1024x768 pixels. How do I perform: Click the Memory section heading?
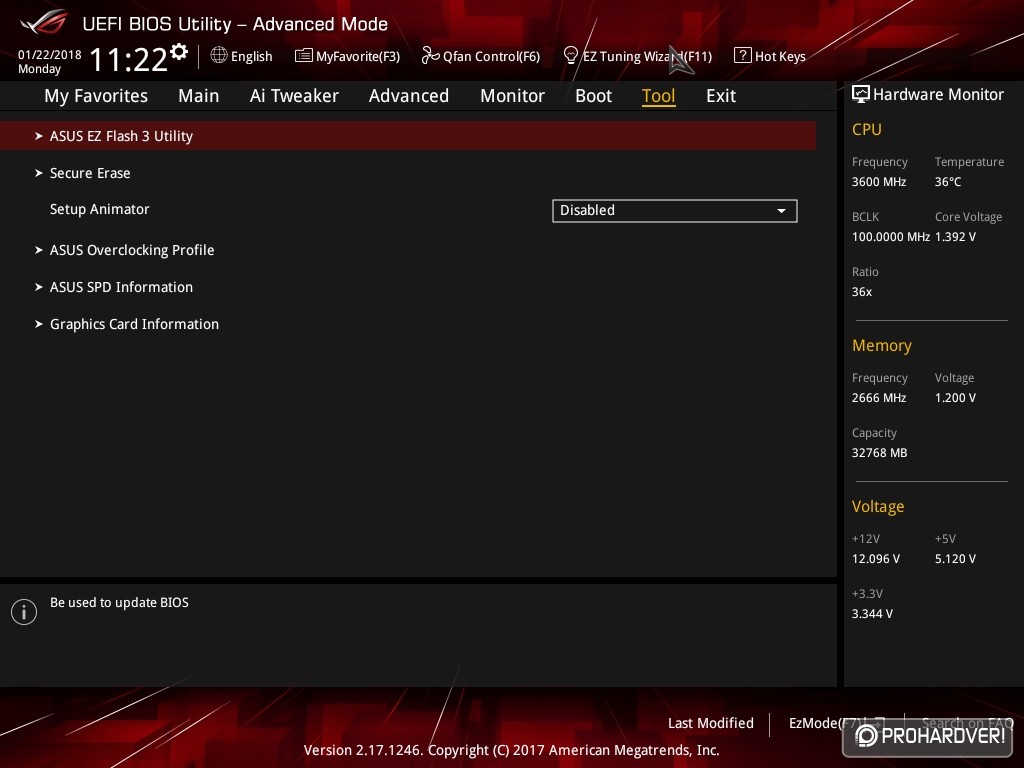coord(882,345)
